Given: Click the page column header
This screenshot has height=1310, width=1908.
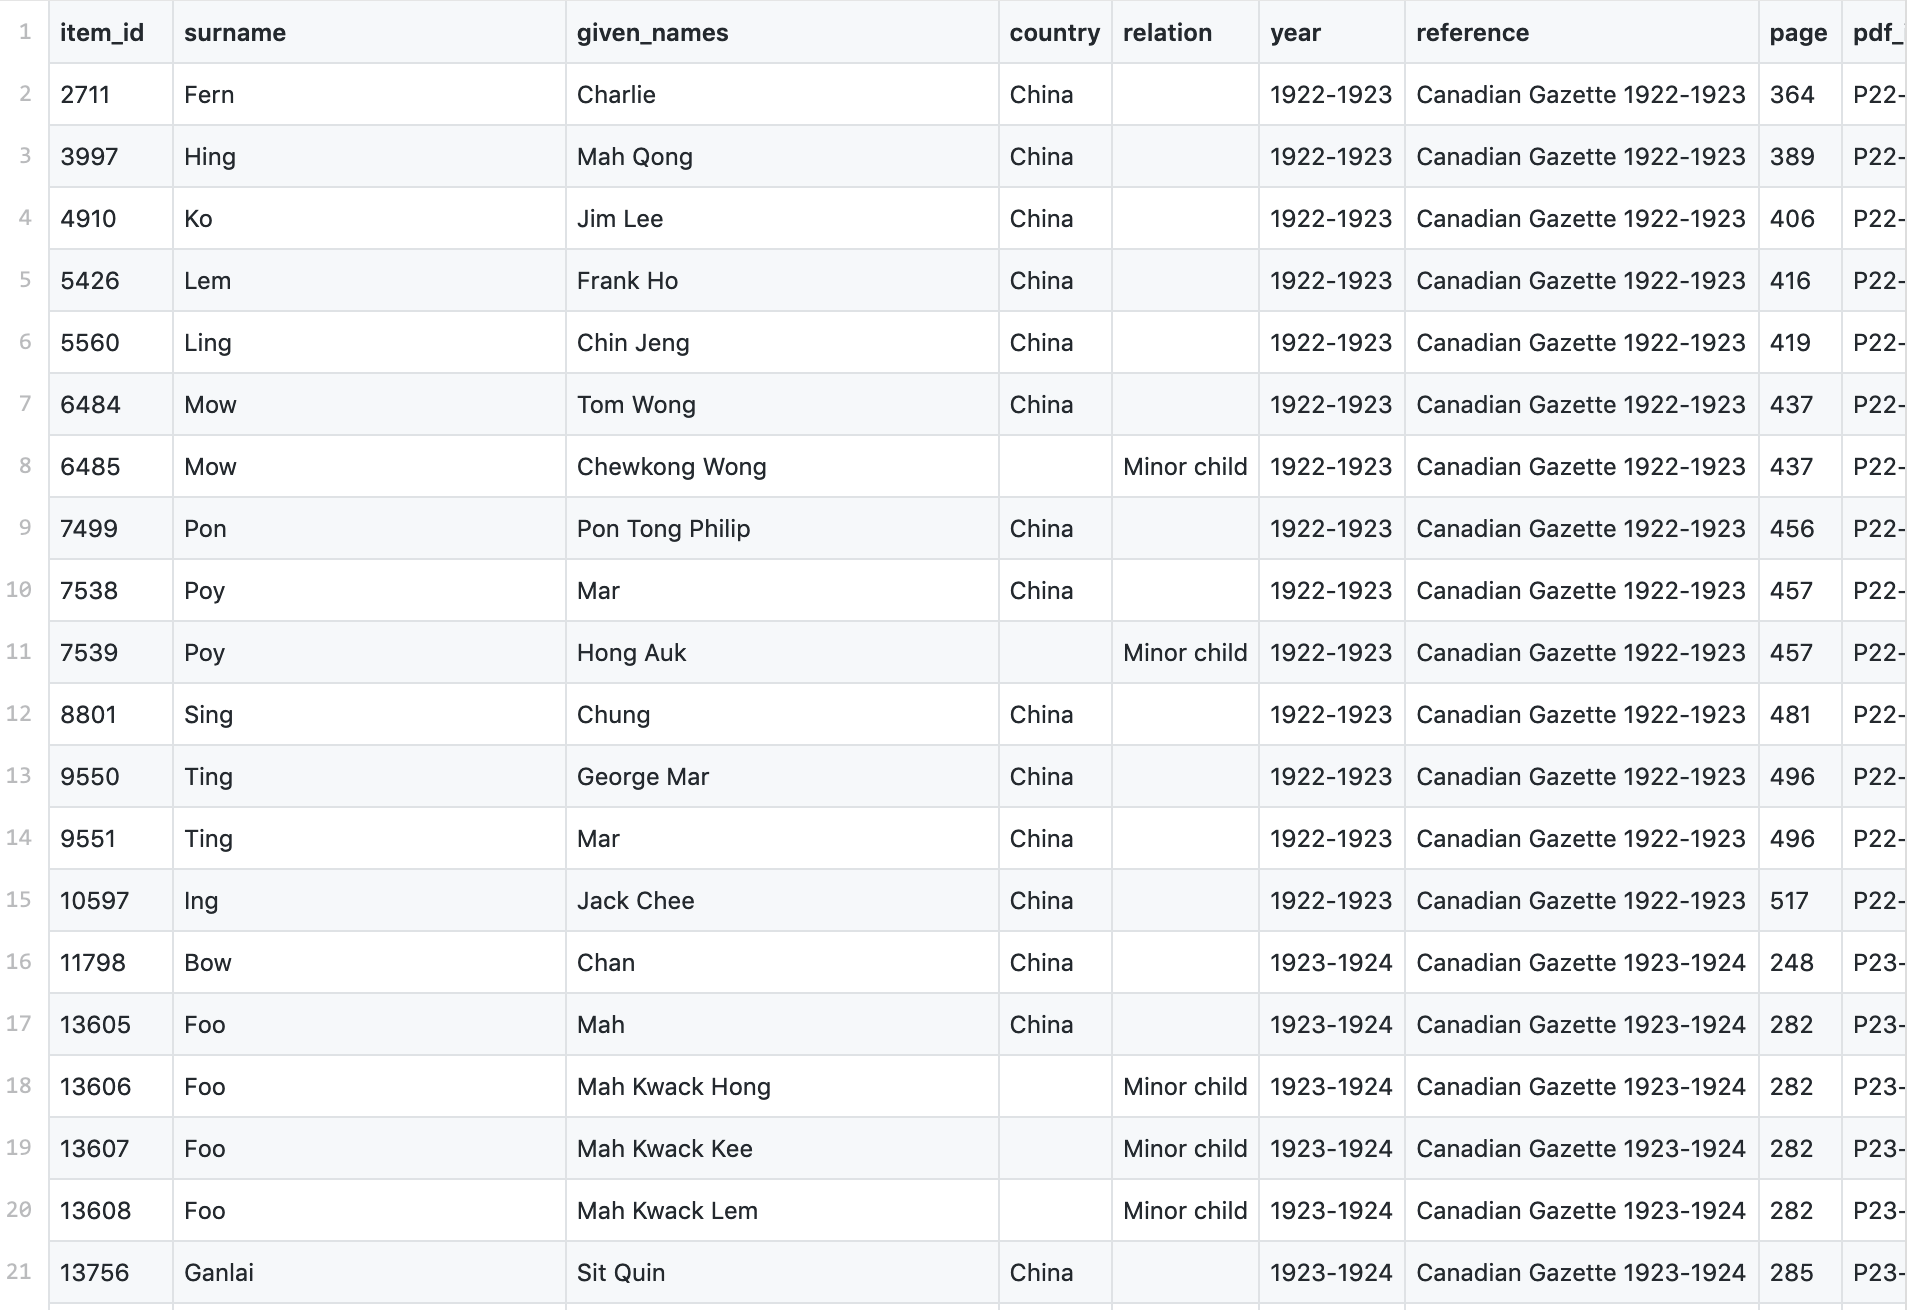Looking at the screenshot, I should point(1797,33).
